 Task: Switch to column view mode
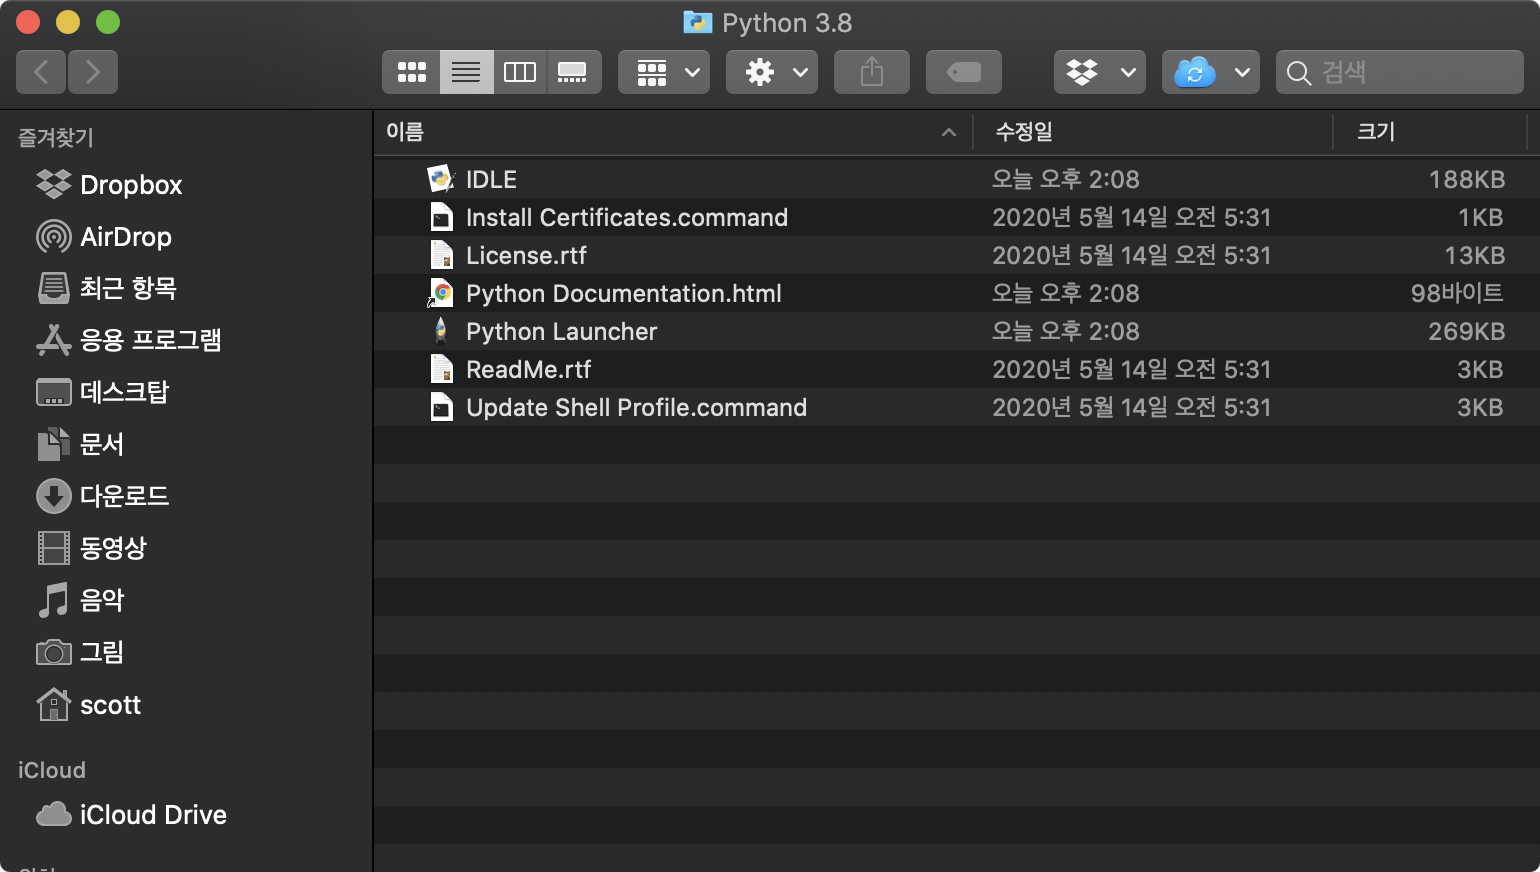tap(520, 72)
